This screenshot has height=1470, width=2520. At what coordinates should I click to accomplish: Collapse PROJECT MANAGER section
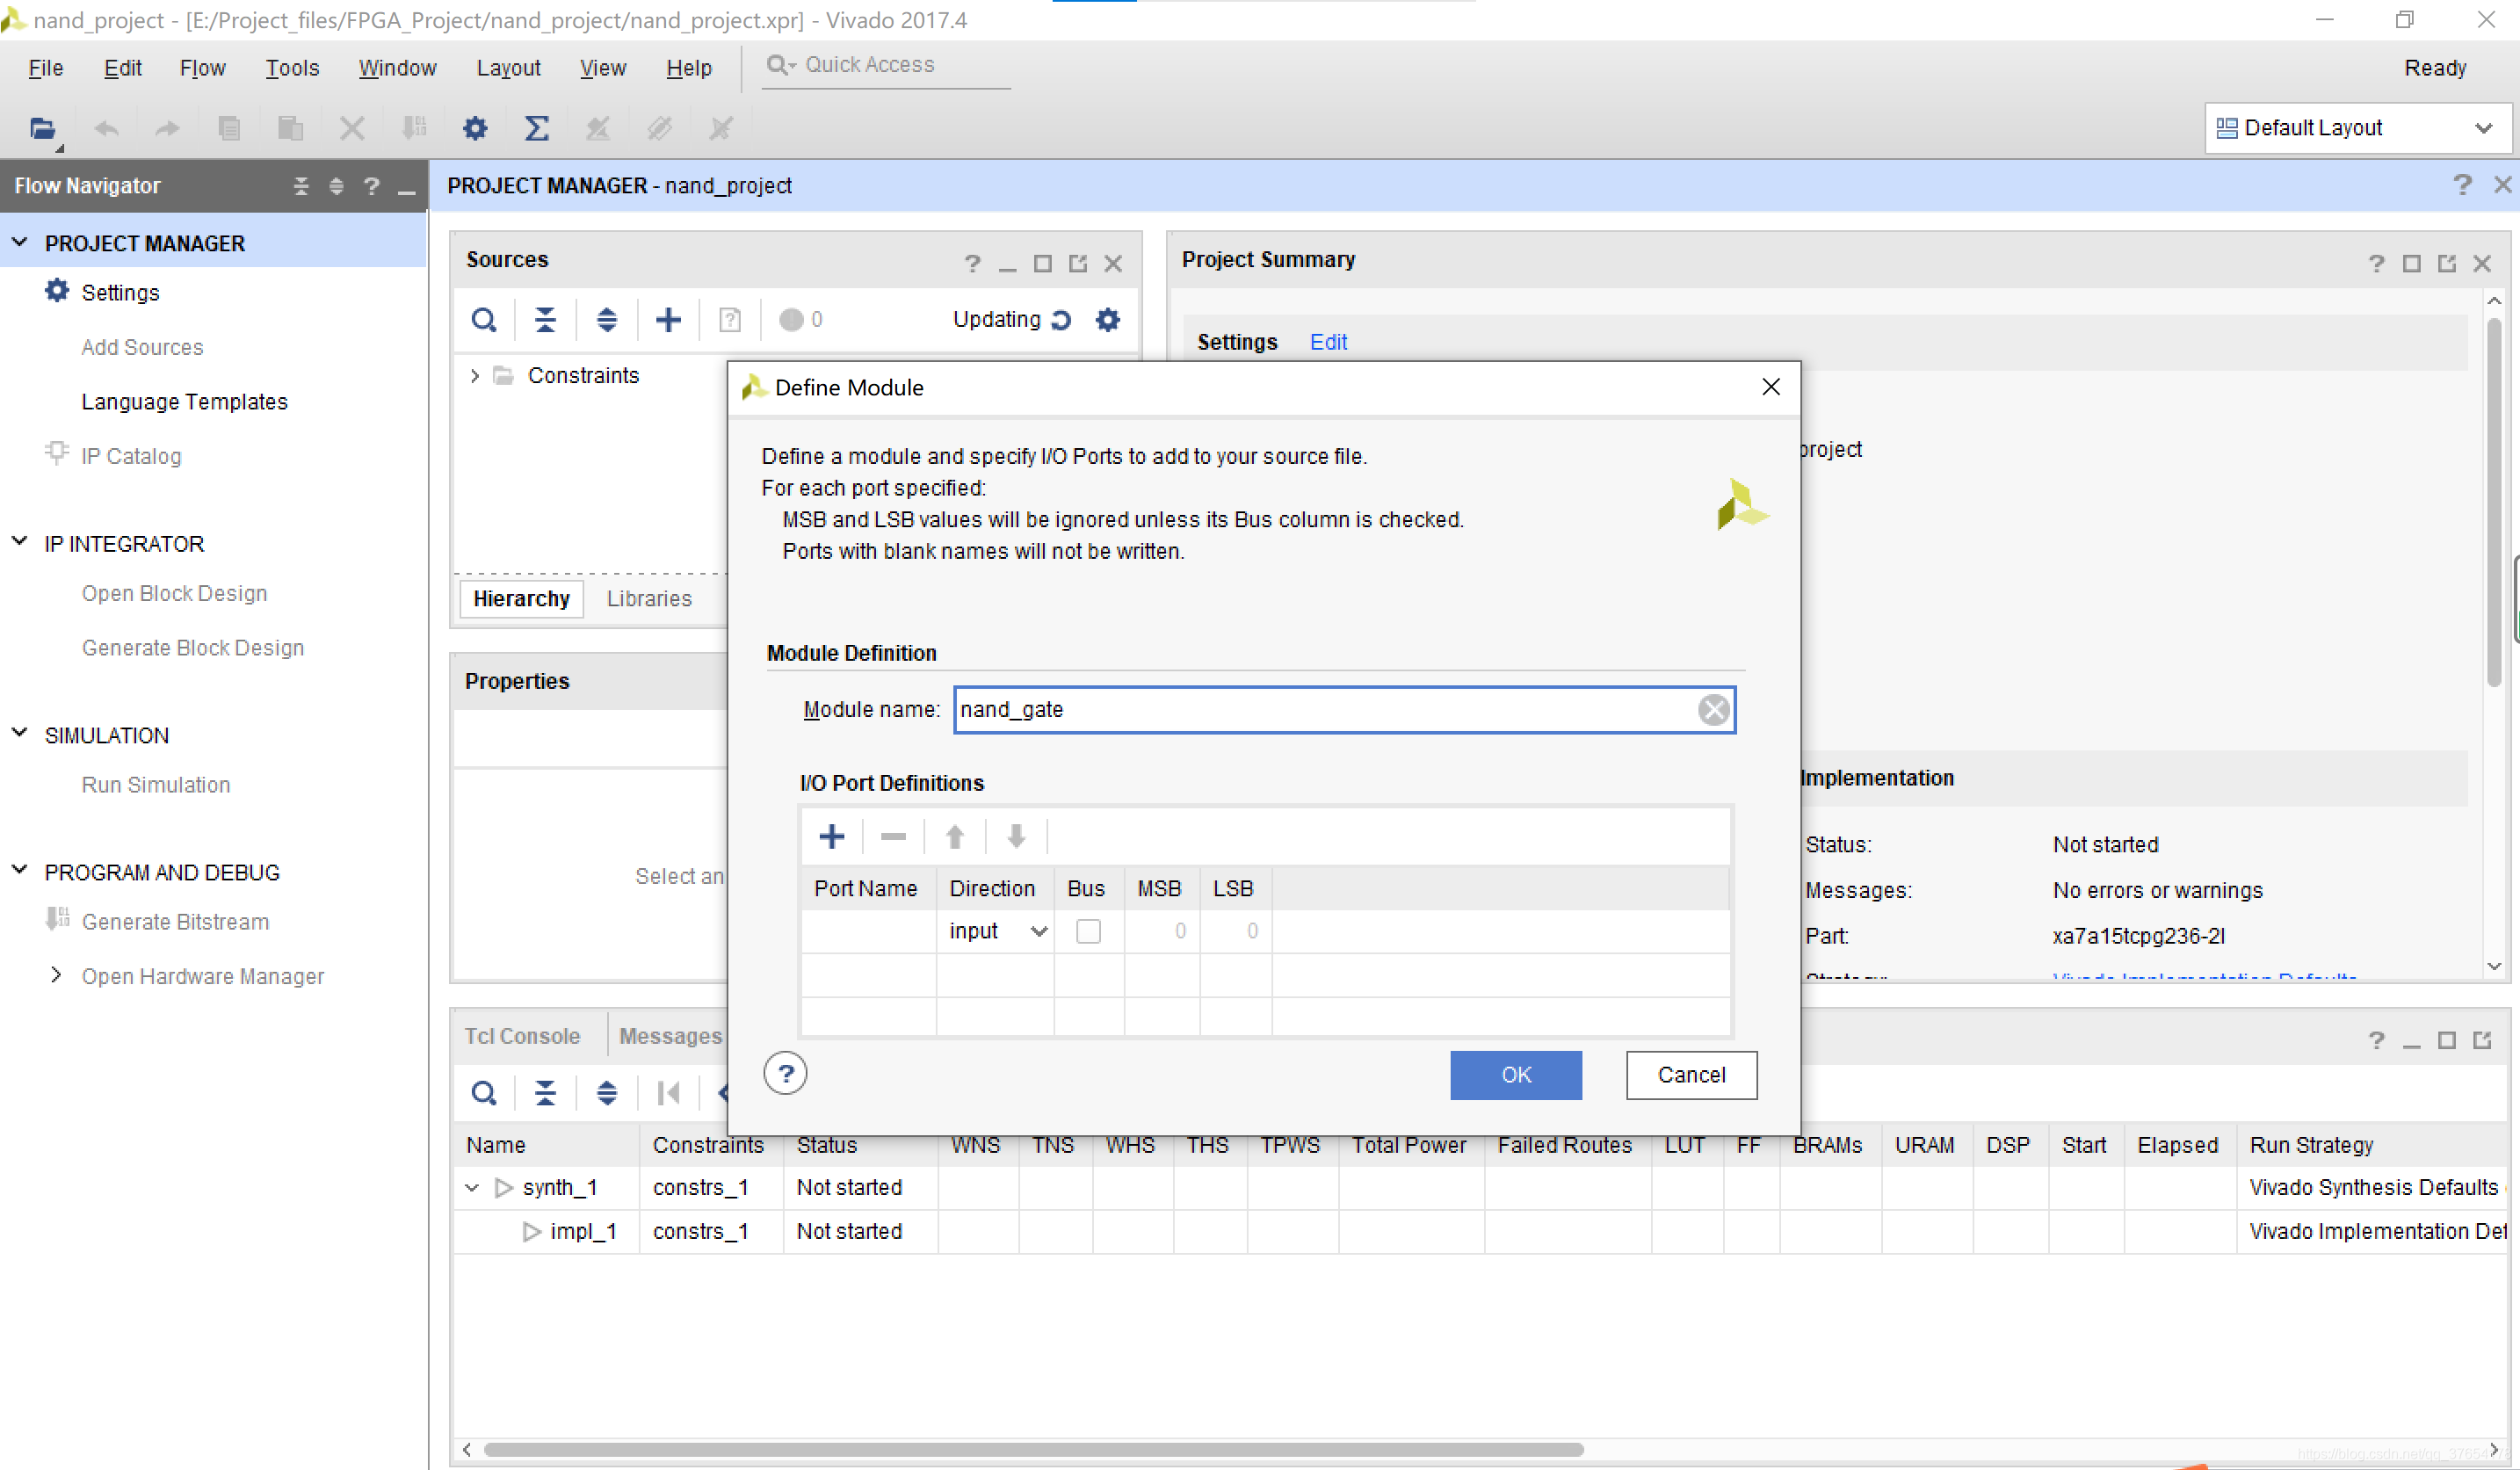(19, 243)
